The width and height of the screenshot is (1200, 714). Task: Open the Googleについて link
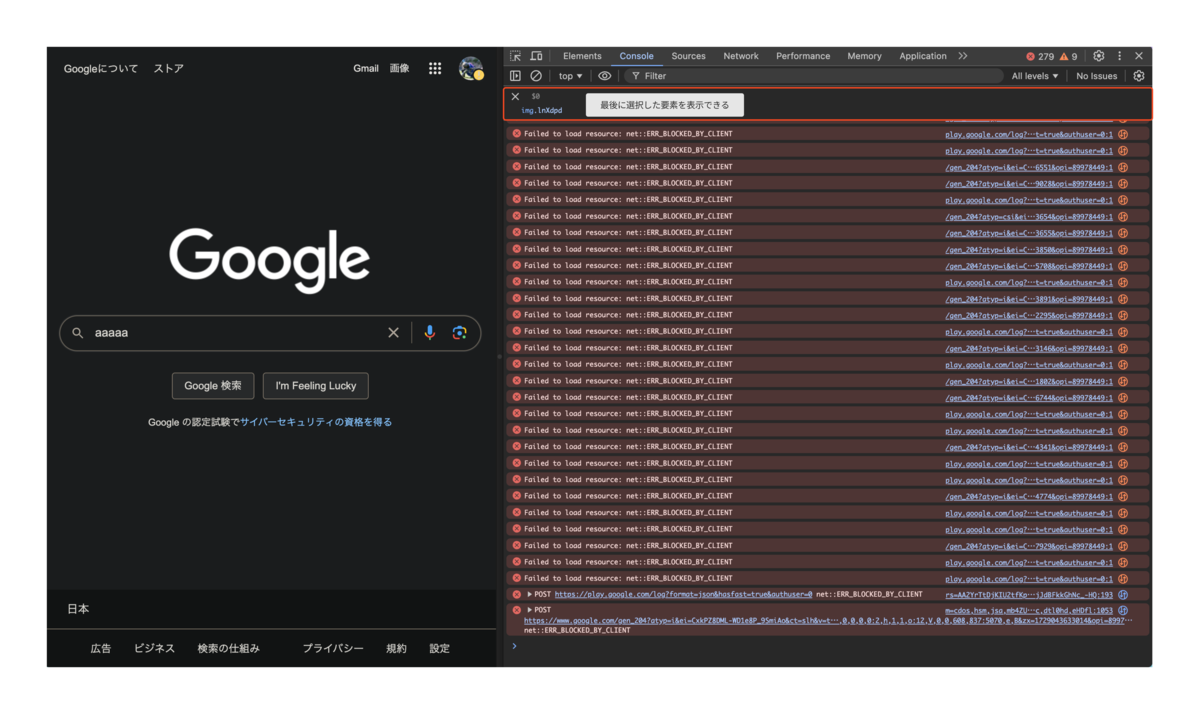point(101,68)
